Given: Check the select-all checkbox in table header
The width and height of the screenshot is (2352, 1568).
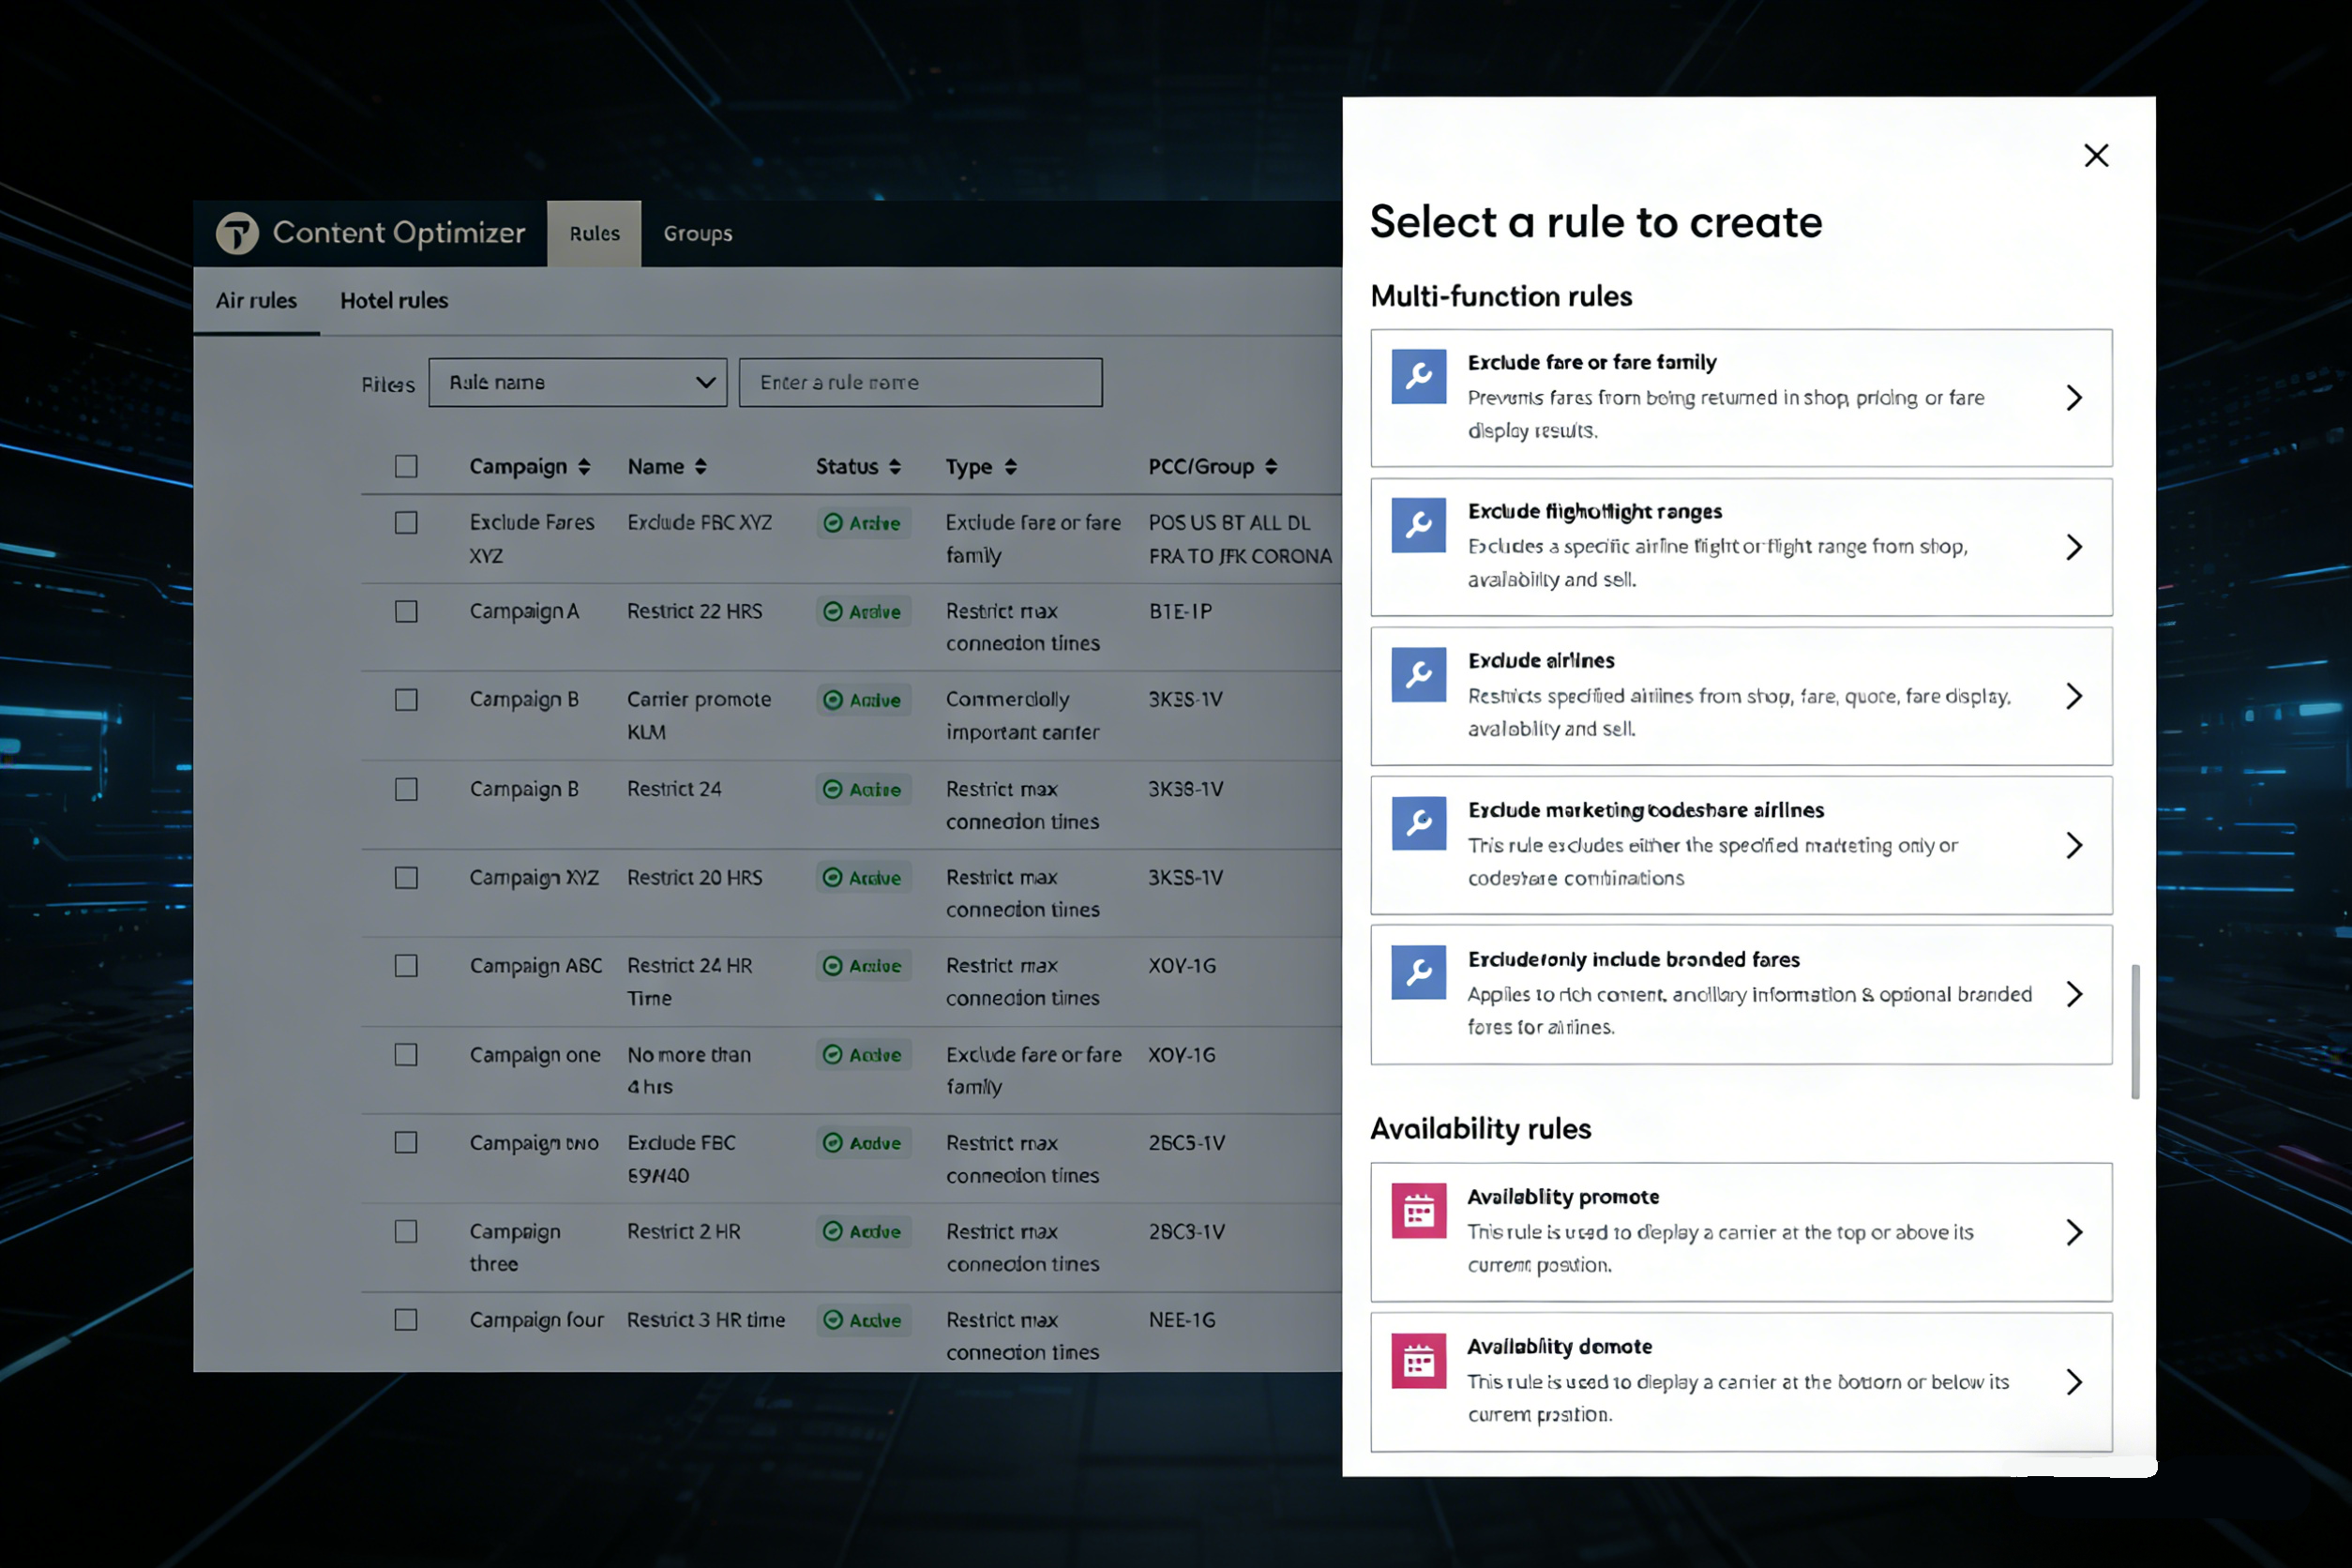Looking at the screenshot, I should point(406,467).
